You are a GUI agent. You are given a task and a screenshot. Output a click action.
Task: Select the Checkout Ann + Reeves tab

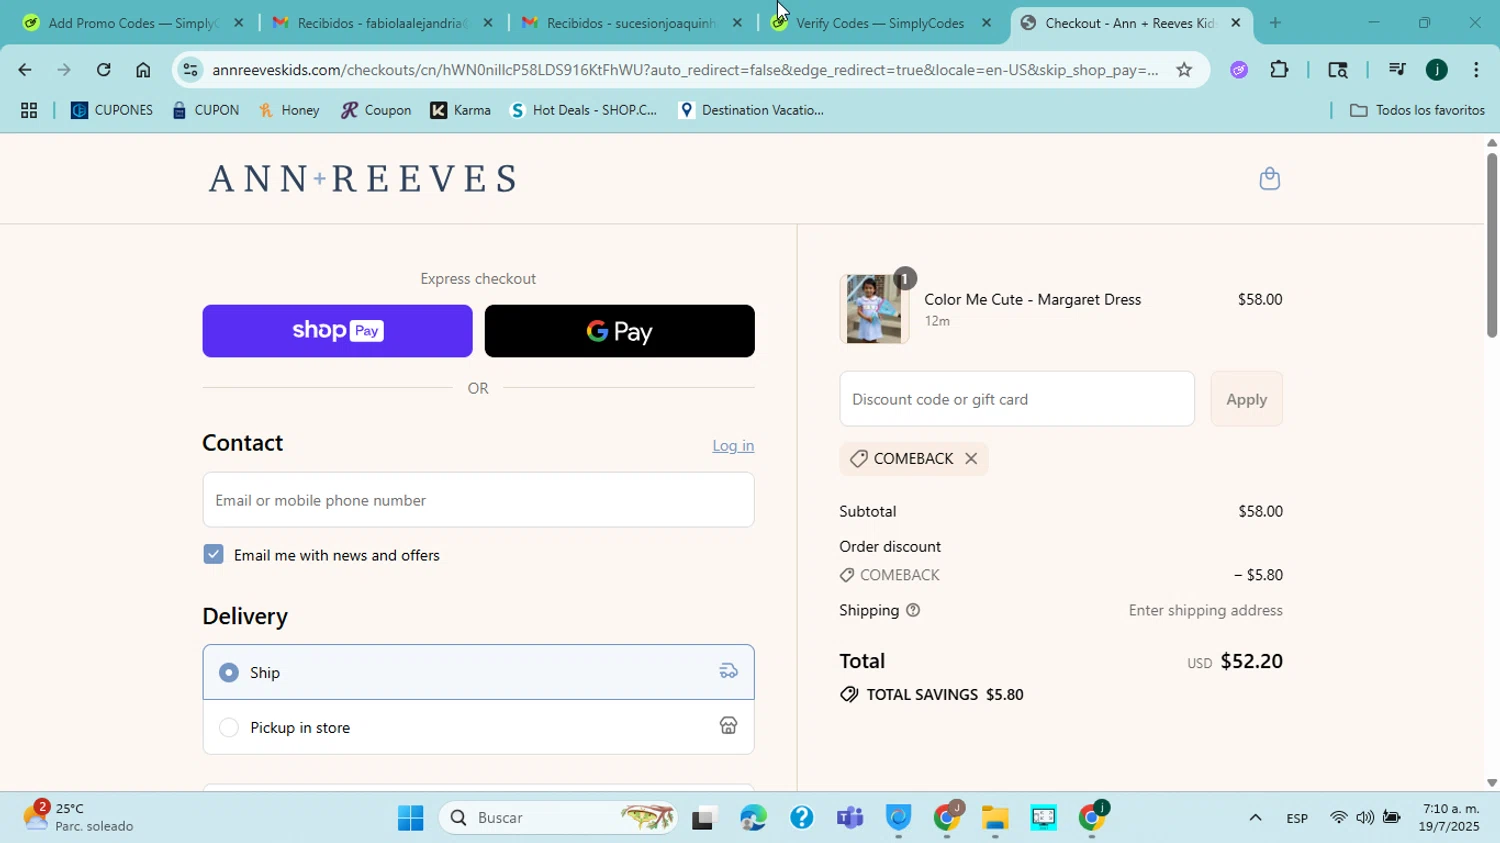pos(1130,23)
